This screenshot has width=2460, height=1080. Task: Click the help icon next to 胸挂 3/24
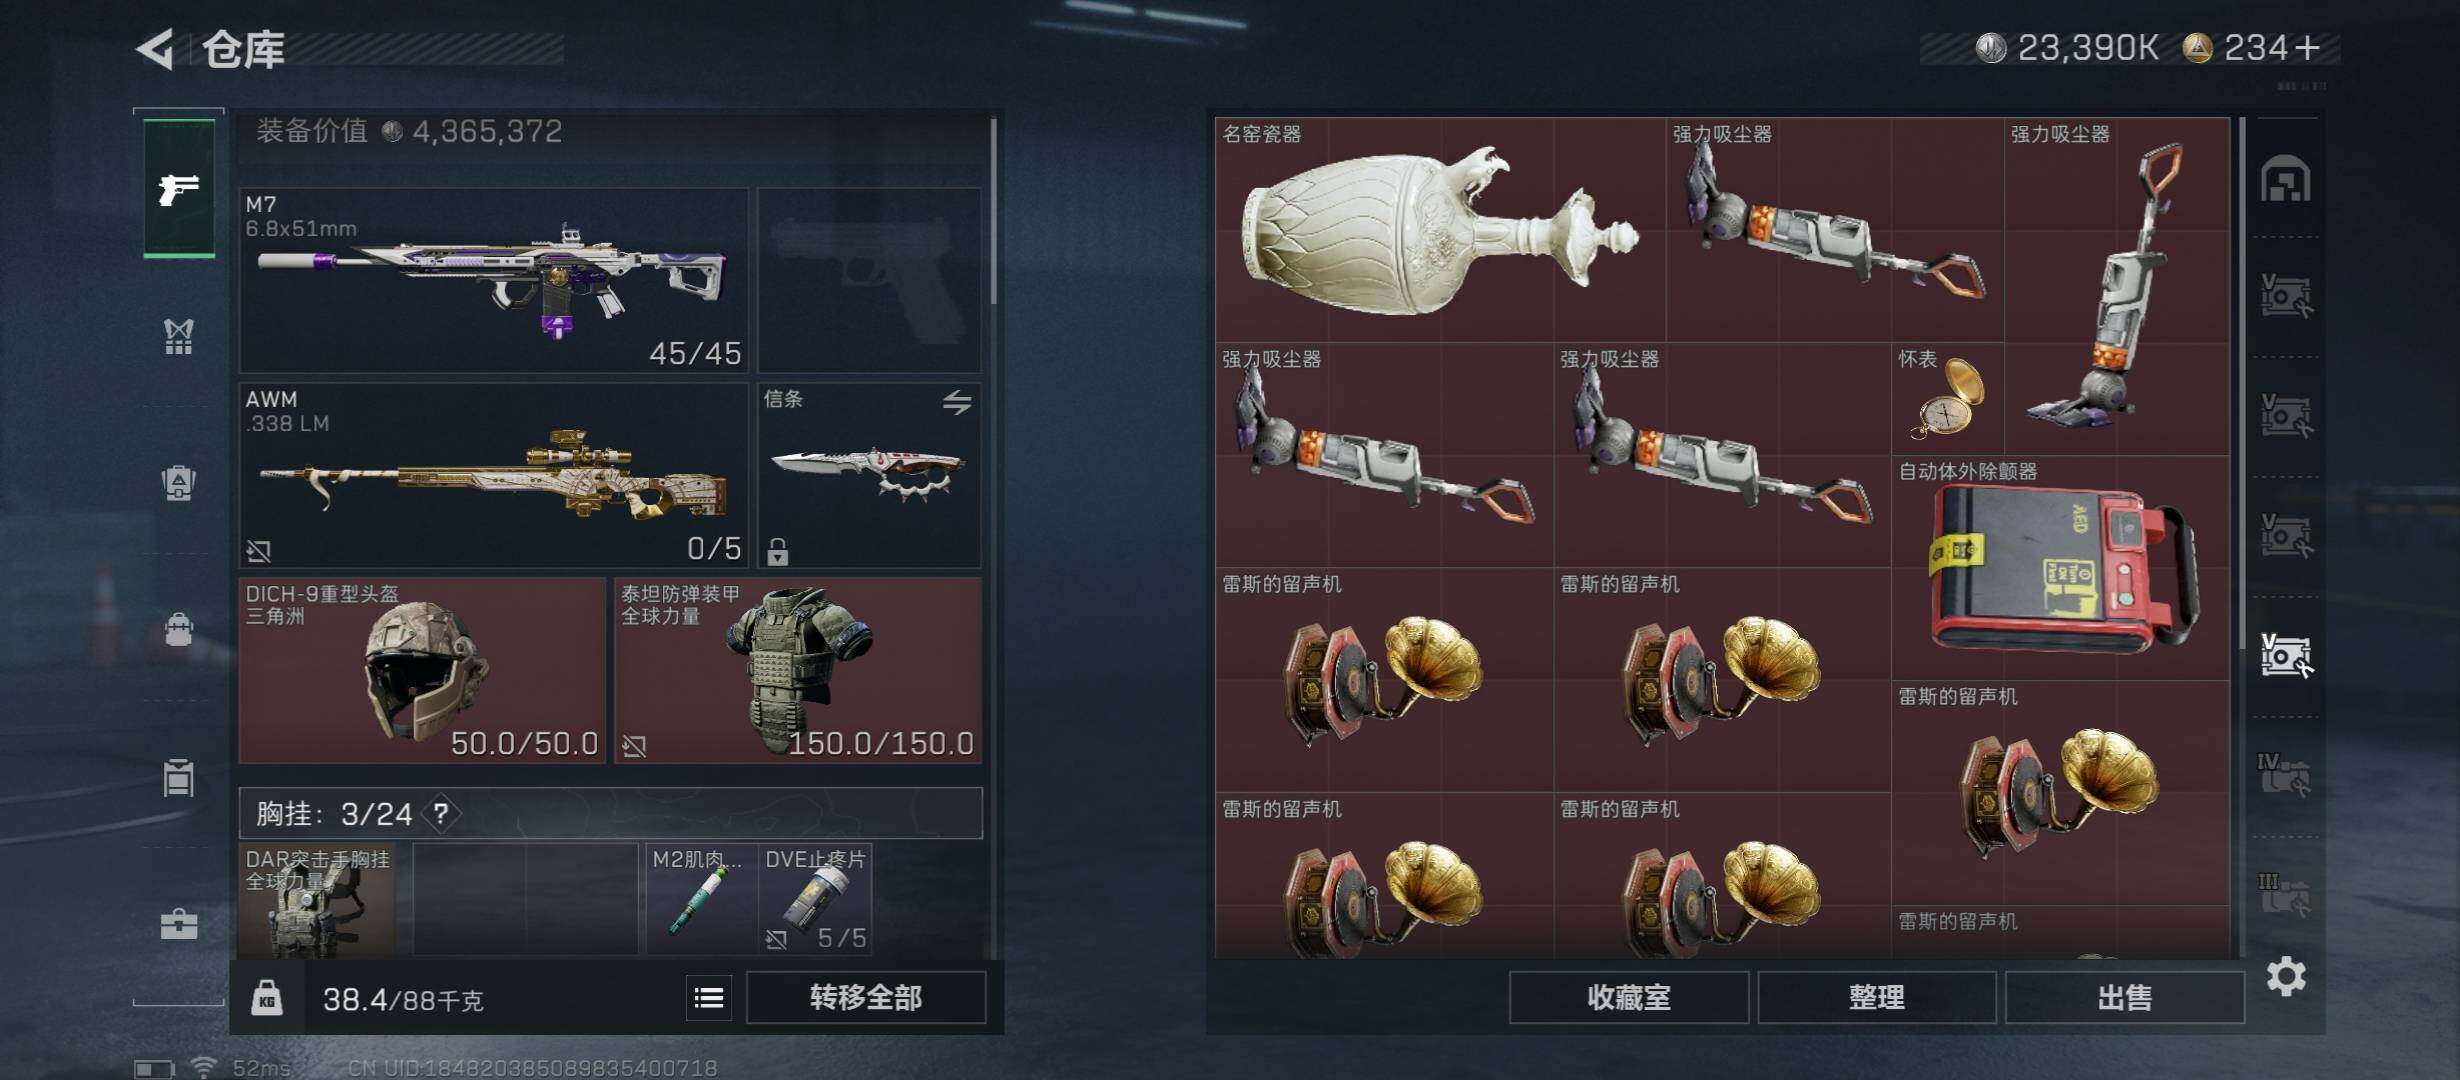[441, 813]
